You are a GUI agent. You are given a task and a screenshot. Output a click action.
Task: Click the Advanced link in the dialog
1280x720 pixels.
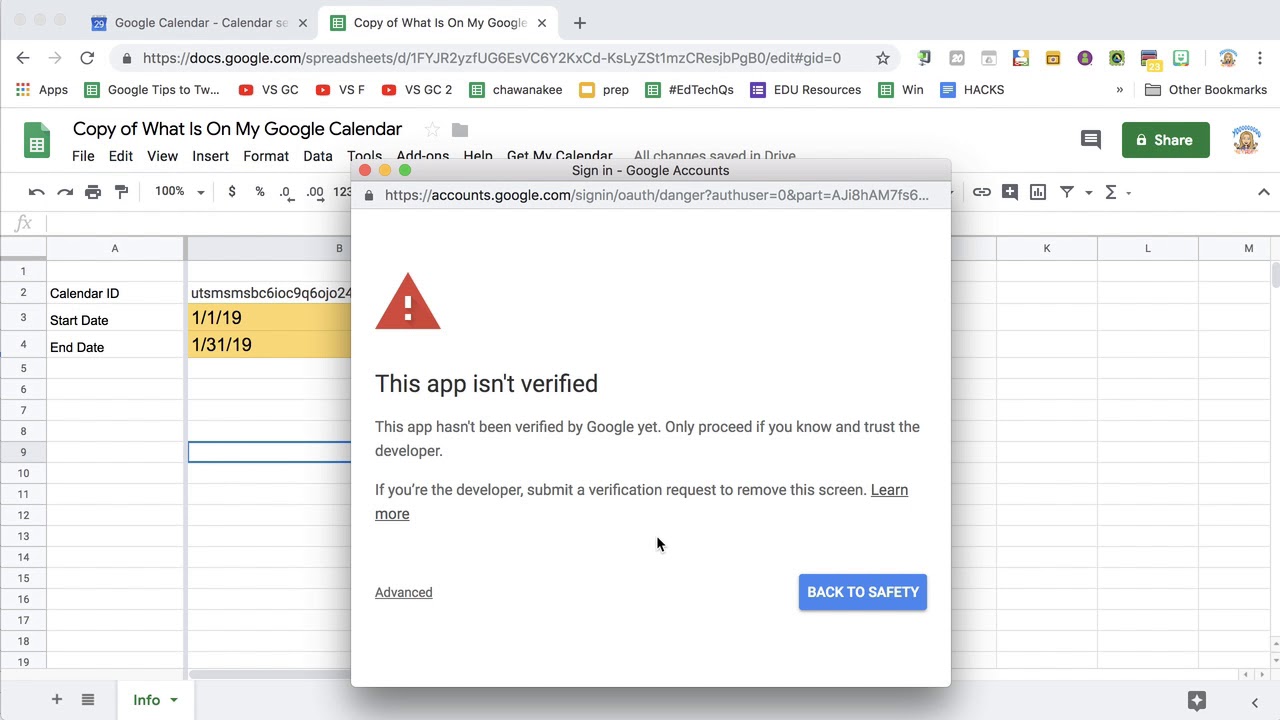click(x=404, y=592)
